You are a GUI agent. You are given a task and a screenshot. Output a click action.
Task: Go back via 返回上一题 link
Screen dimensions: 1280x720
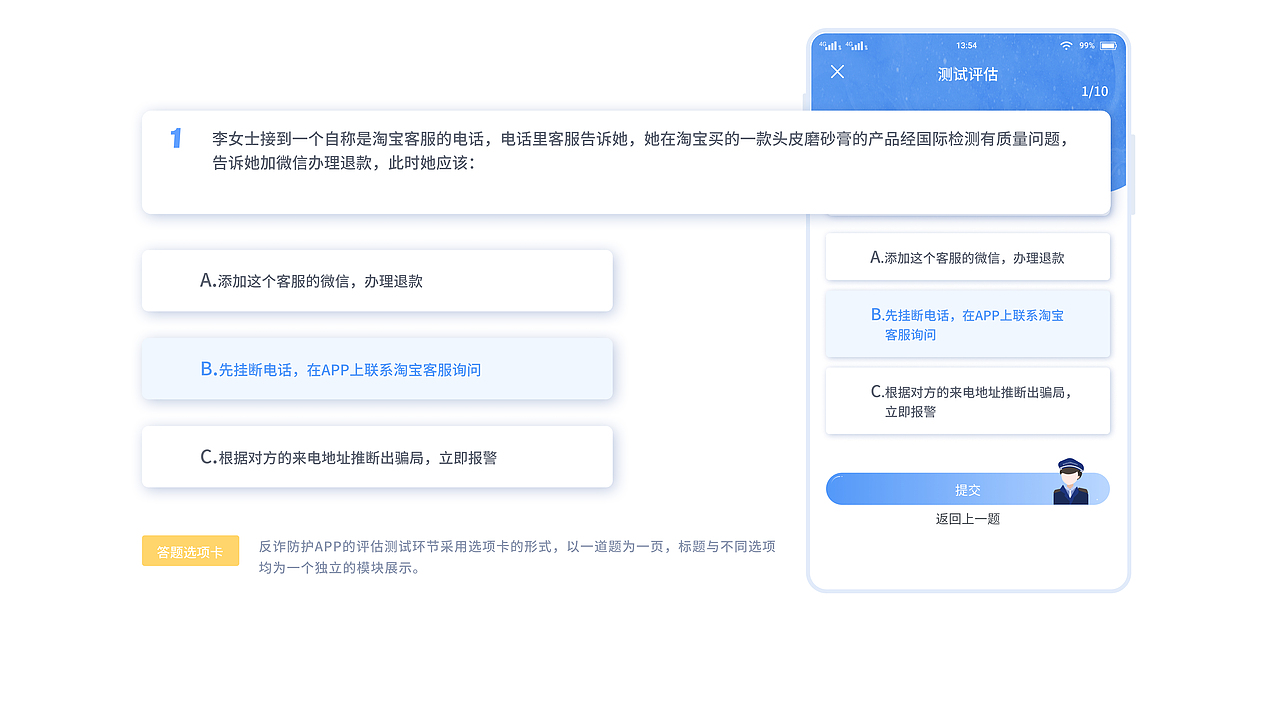[x=968, y=519]
